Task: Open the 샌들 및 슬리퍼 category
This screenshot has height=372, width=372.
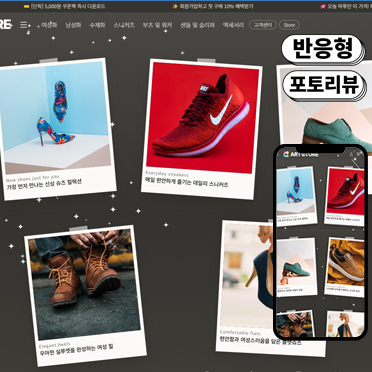Action: pos(198,25)
